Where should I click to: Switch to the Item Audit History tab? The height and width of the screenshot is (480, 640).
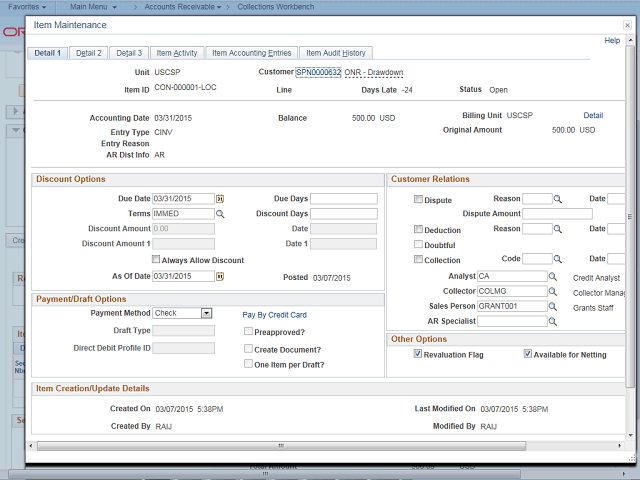tap(335, 53)
